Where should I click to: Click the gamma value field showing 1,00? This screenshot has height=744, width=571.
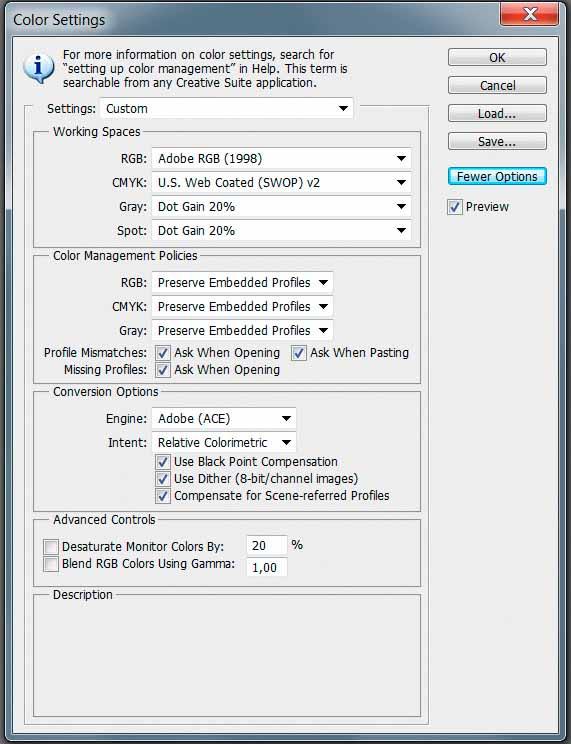click(x=267, y=567)
